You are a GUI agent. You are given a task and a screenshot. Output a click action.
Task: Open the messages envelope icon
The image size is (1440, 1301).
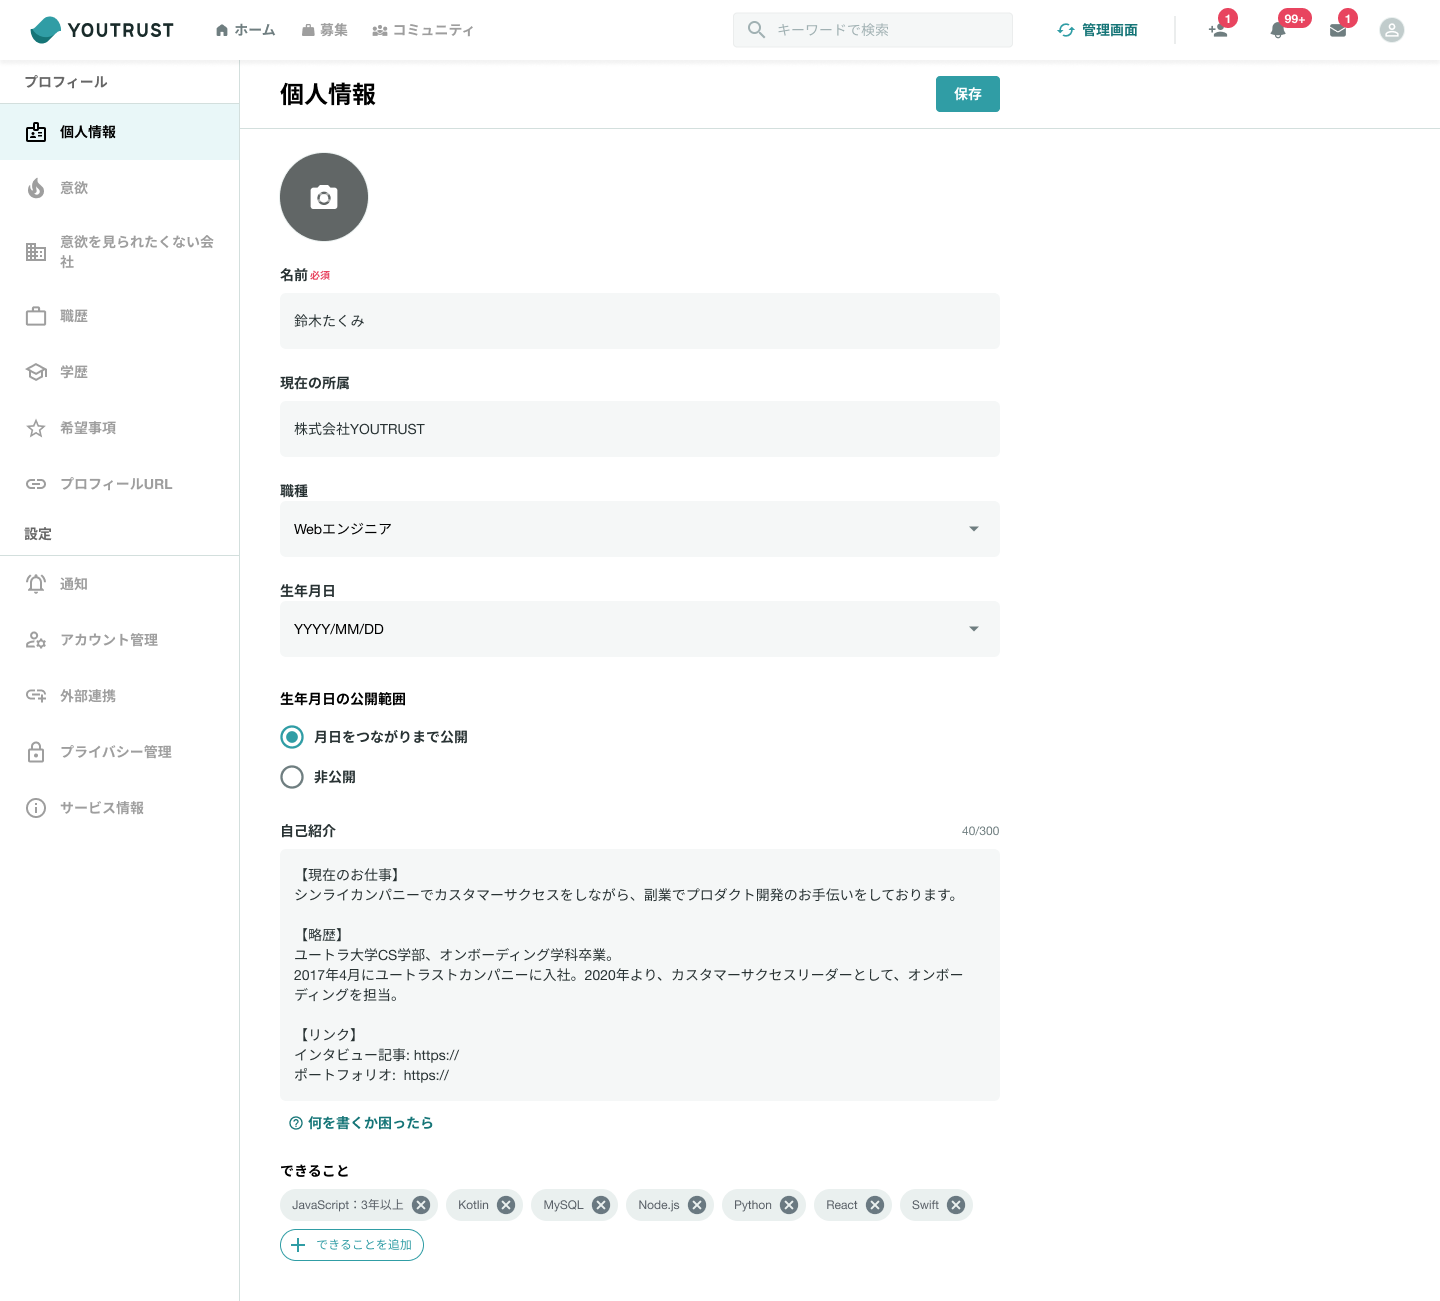(x=1338, y=30)
